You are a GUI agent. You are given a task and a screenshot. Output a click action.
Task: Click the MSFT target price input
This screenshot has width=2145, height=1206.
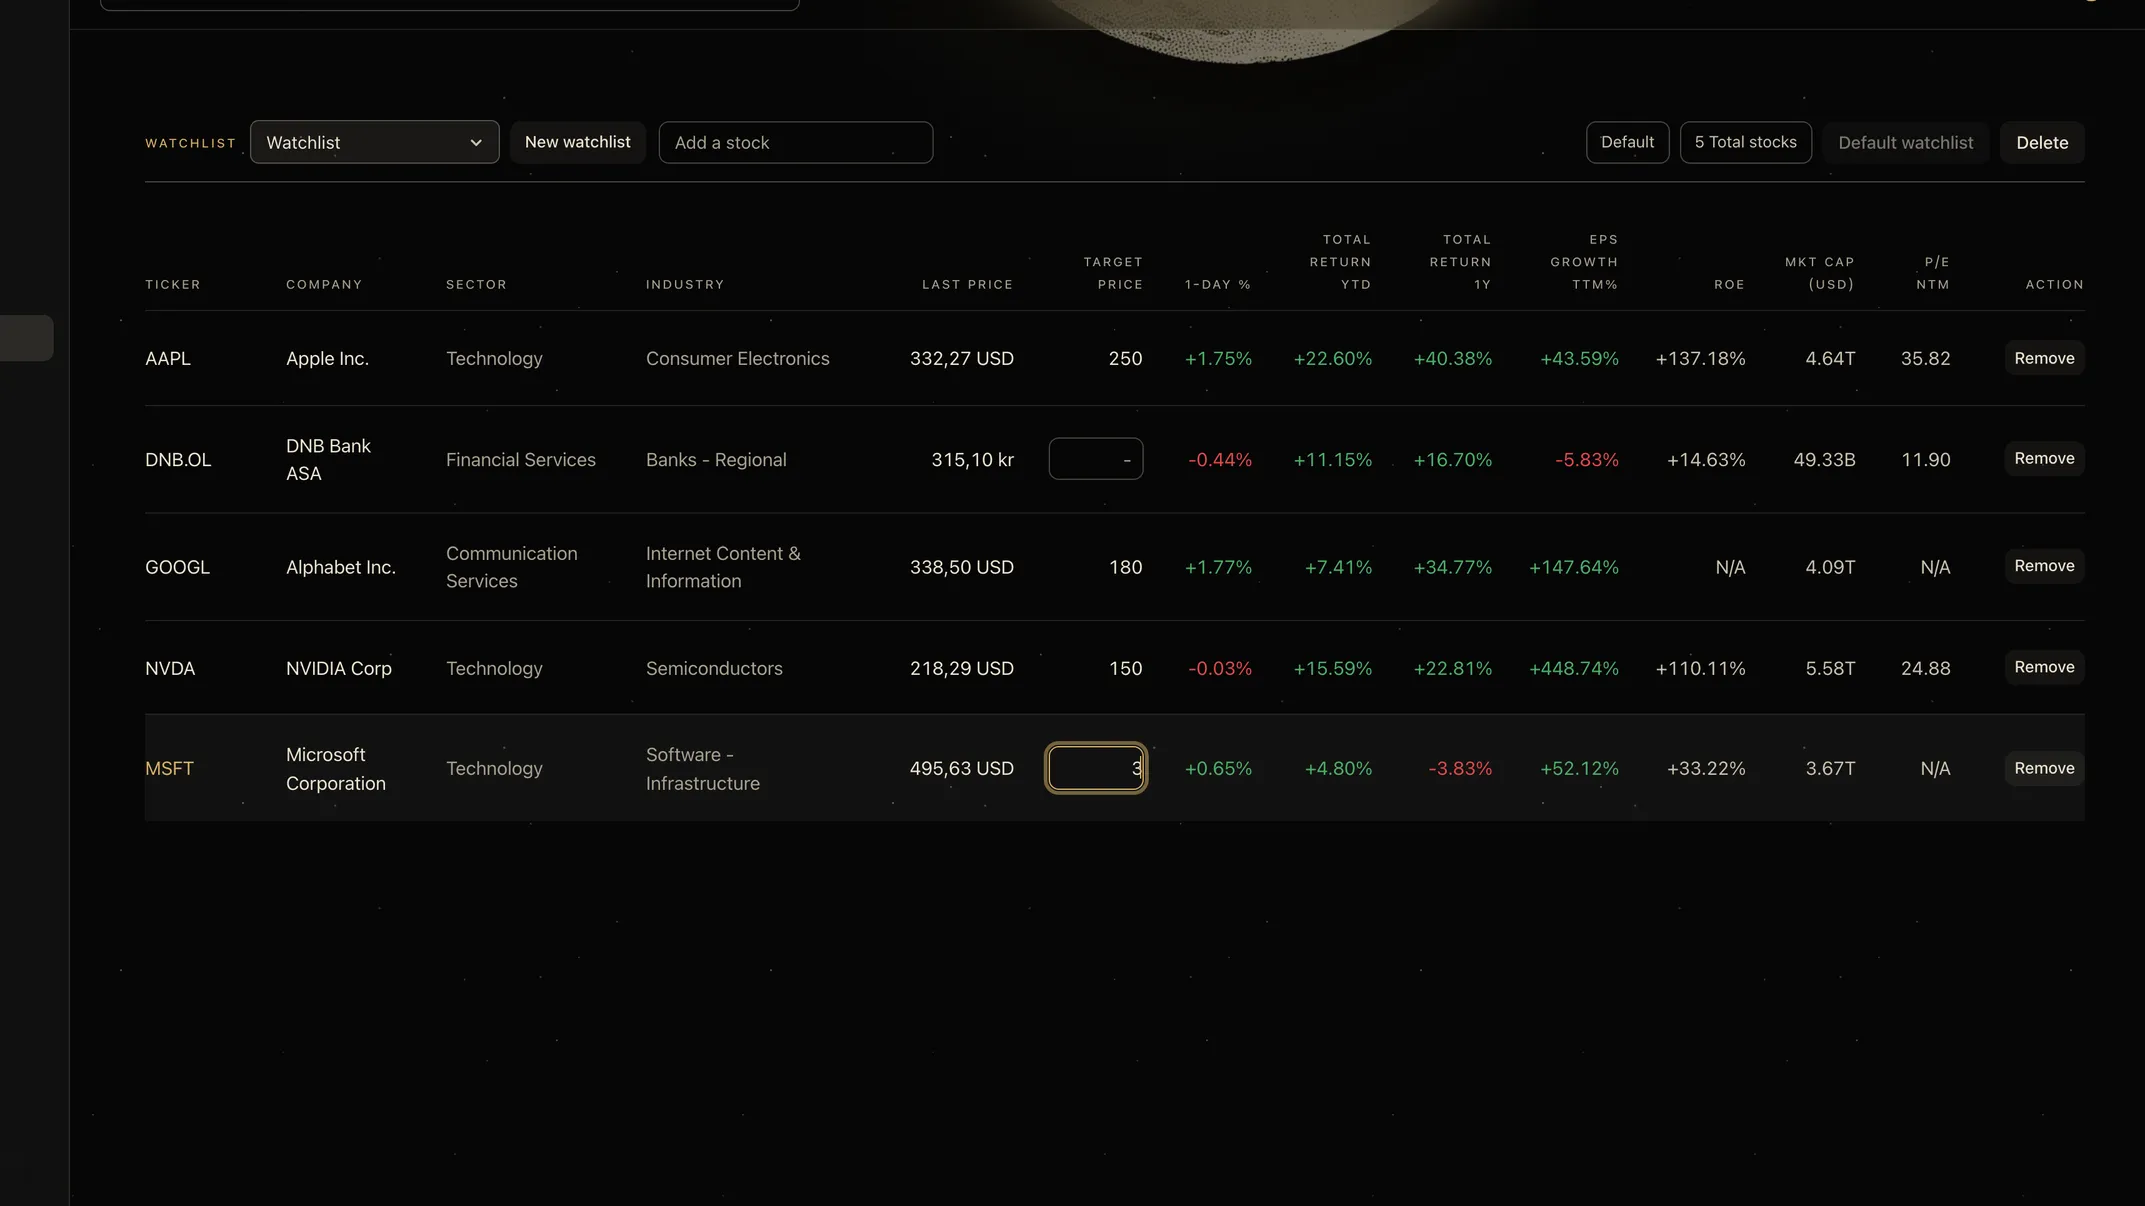[x=1096, y=768]
